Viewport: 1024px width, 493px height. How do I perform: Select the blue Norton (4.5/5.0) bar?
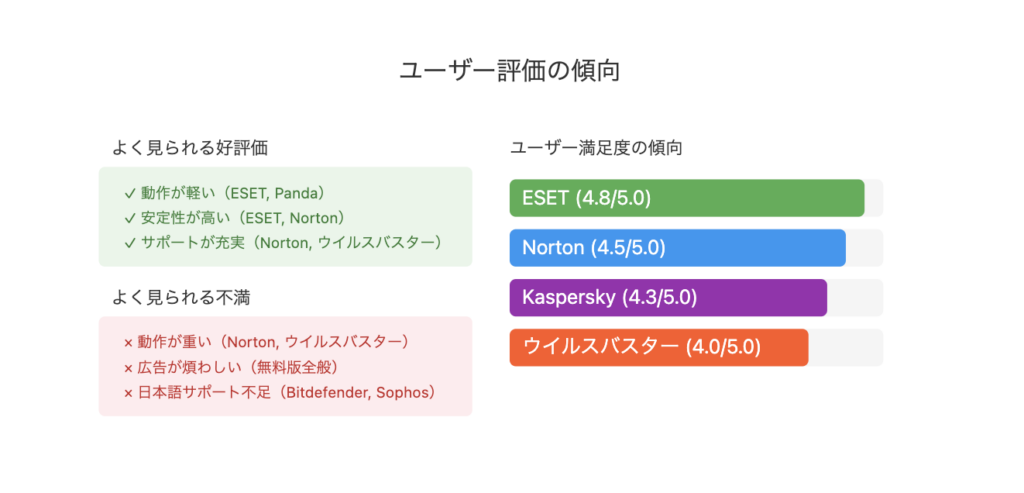678,248
